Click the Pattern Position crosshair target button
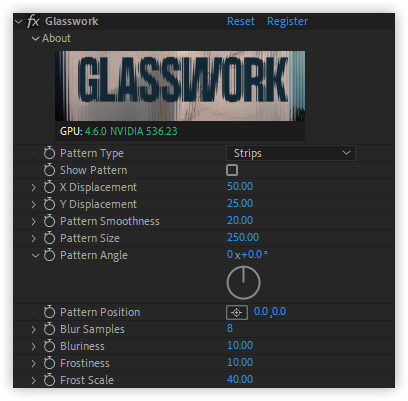 (237, 312)
